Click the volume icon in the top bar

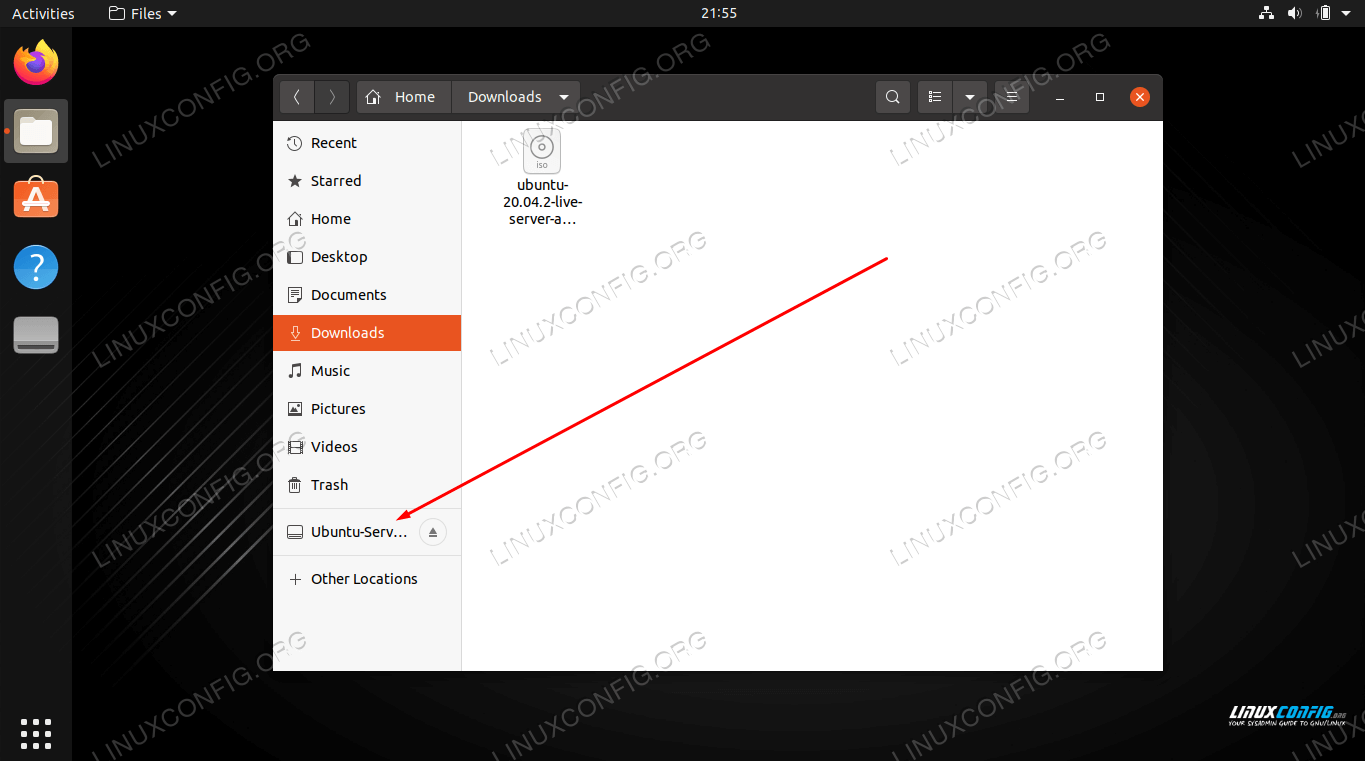[x=1294, y=13]
